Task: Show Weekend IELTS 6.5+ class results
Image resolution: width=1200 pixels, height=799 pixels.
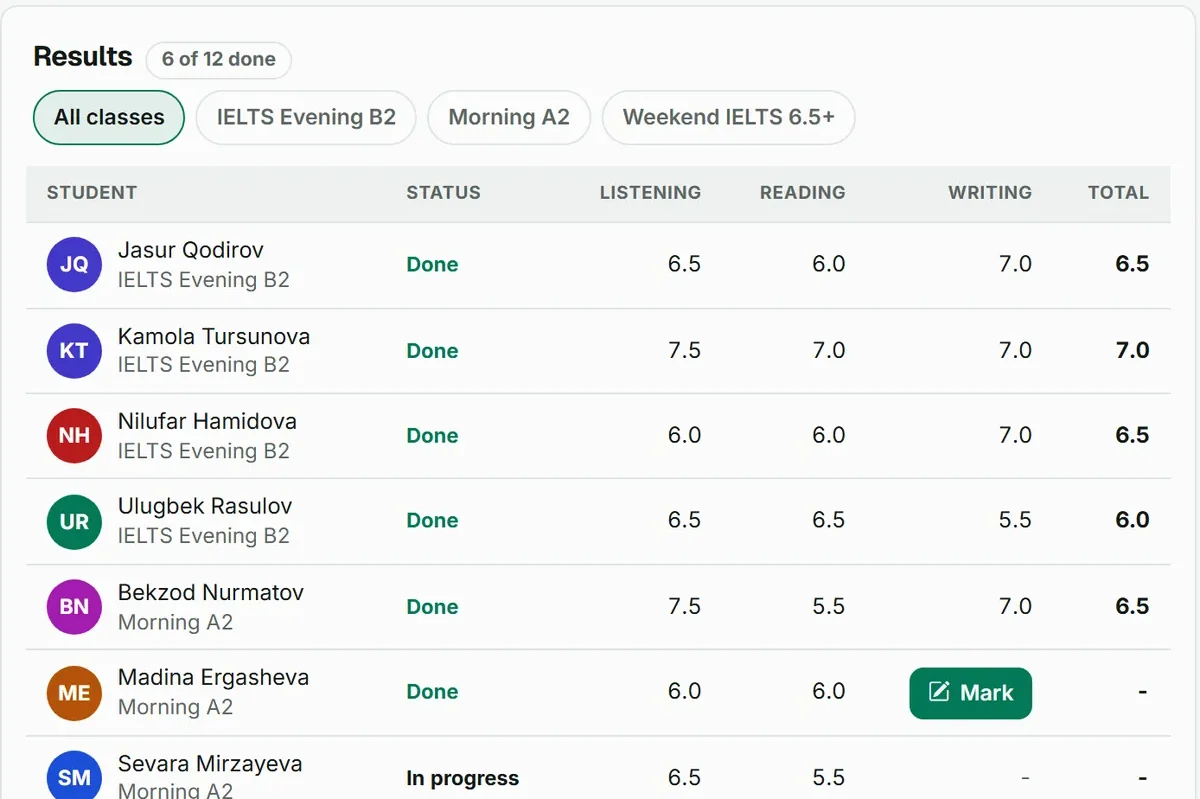Action: pos(729,117)
